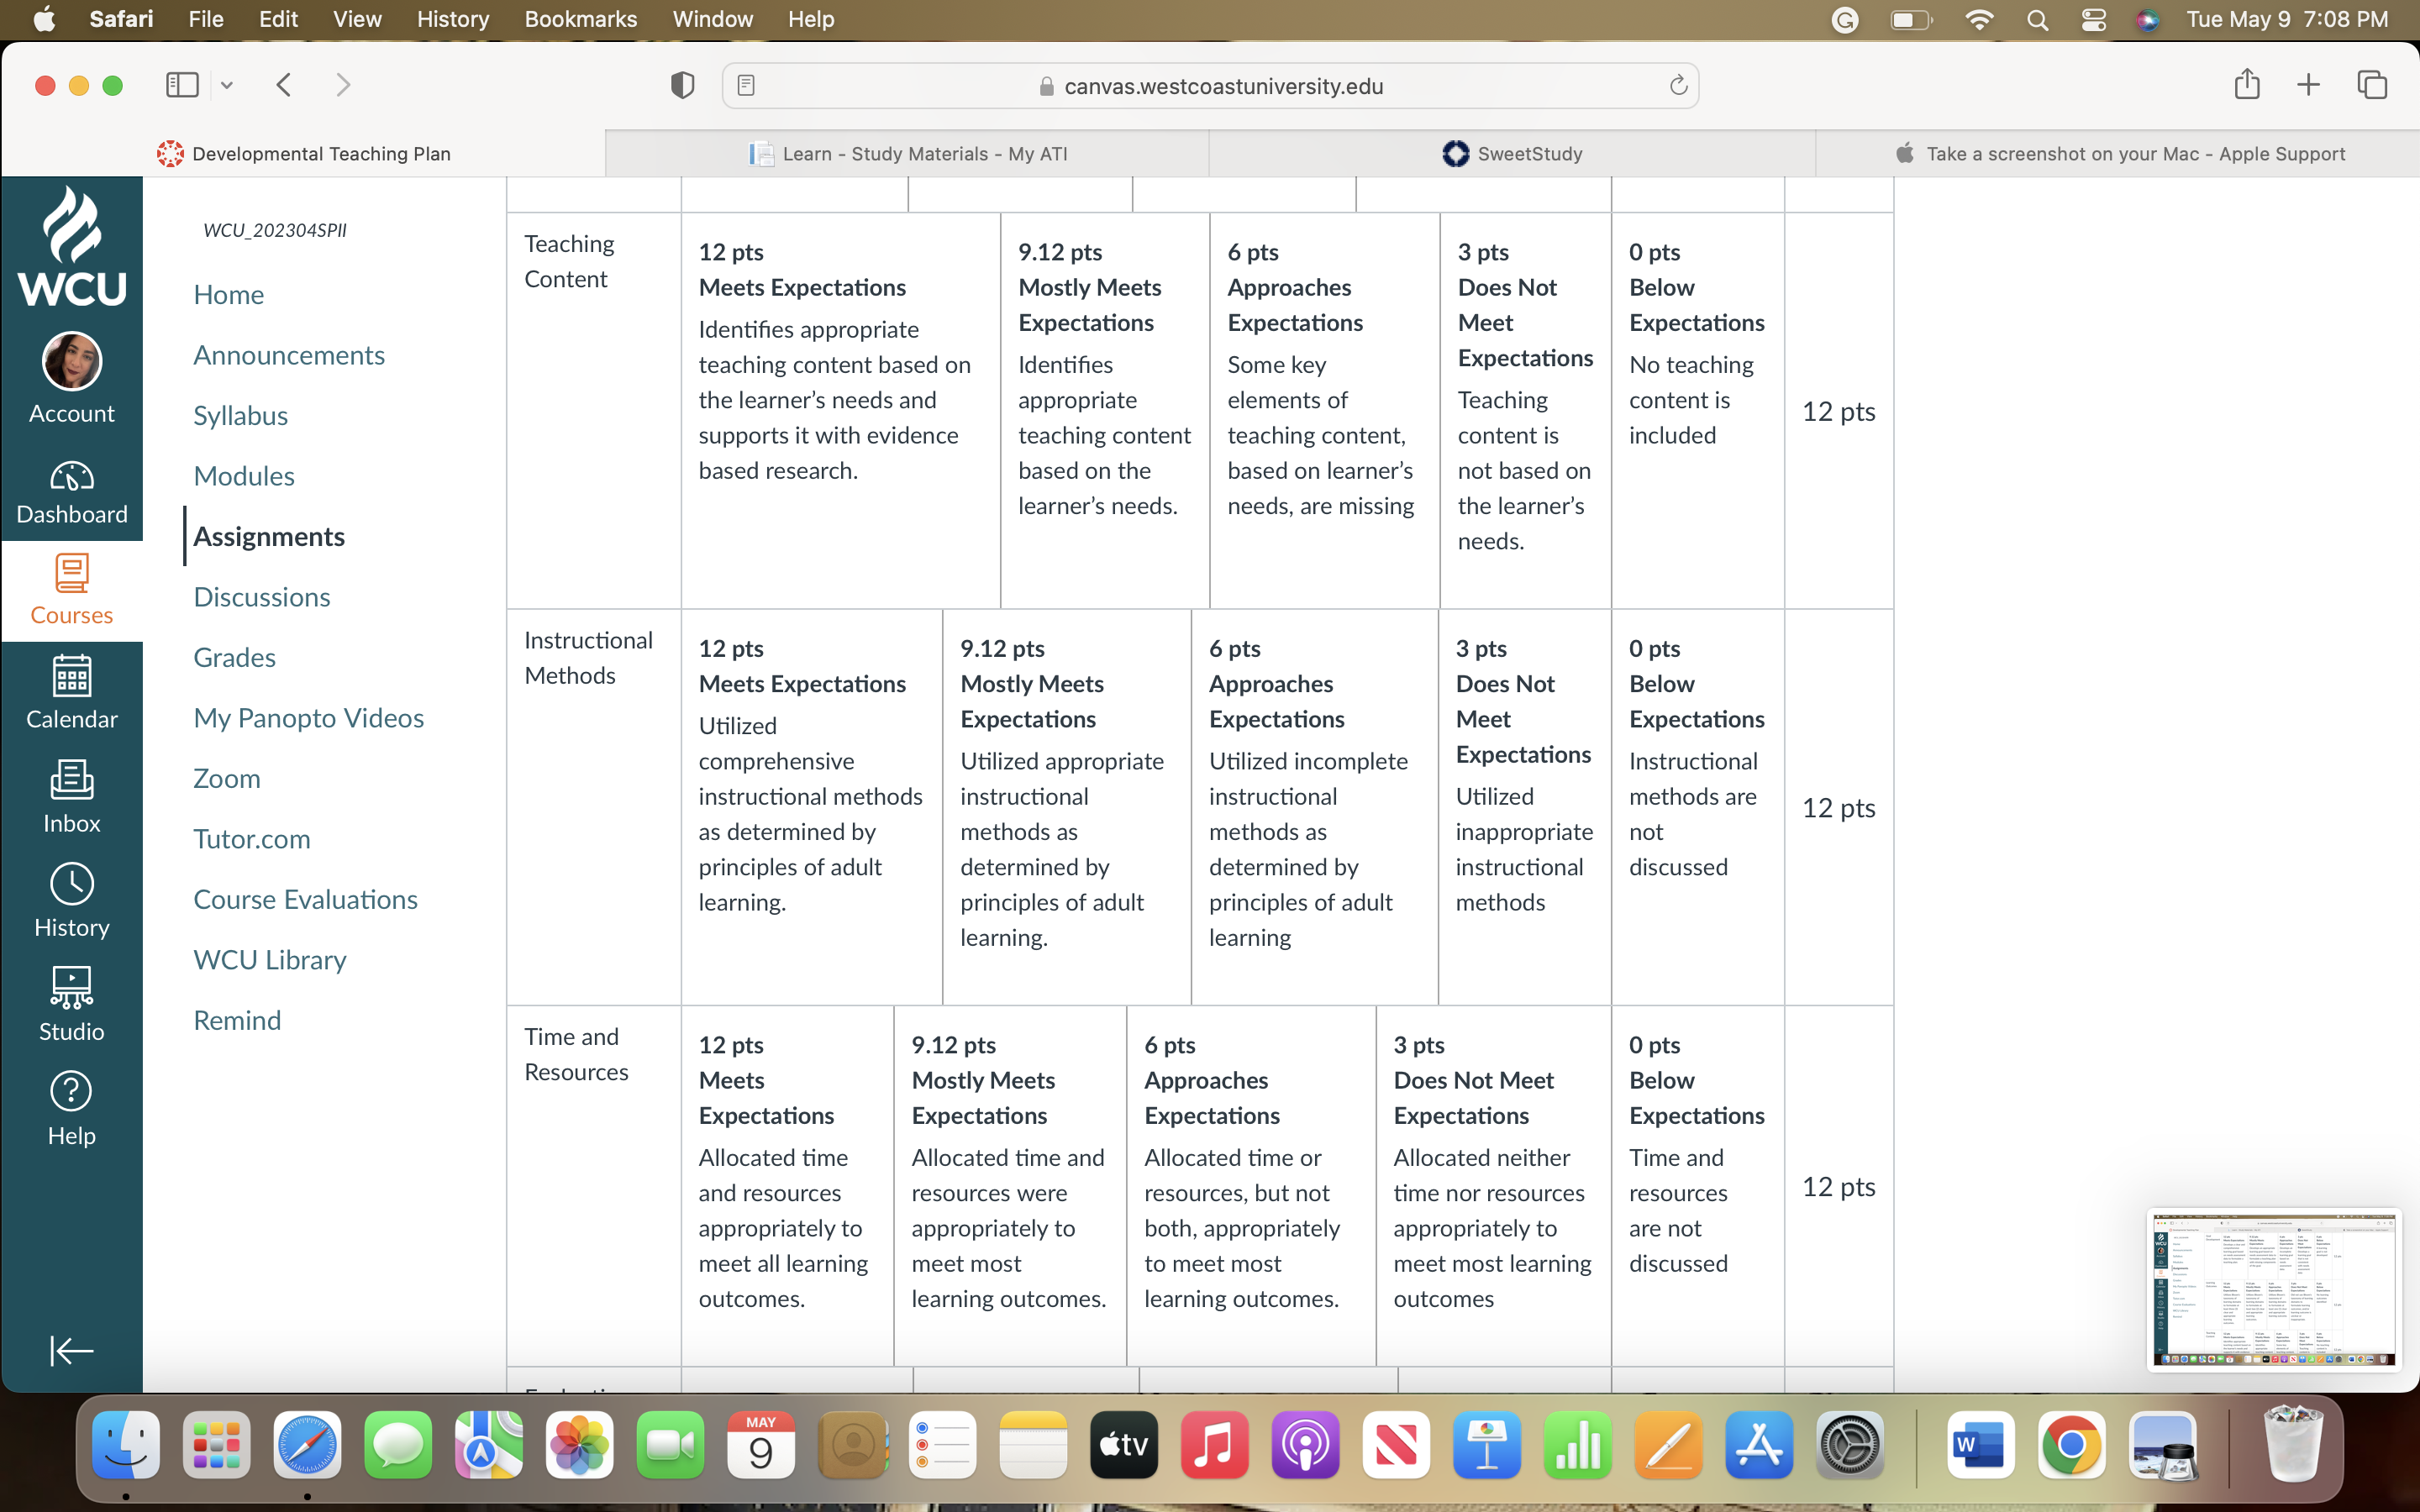Screen dimensions: 2420x1512
Task: Launch Google Chrome from the Dock
Action: (2071, 1445)
